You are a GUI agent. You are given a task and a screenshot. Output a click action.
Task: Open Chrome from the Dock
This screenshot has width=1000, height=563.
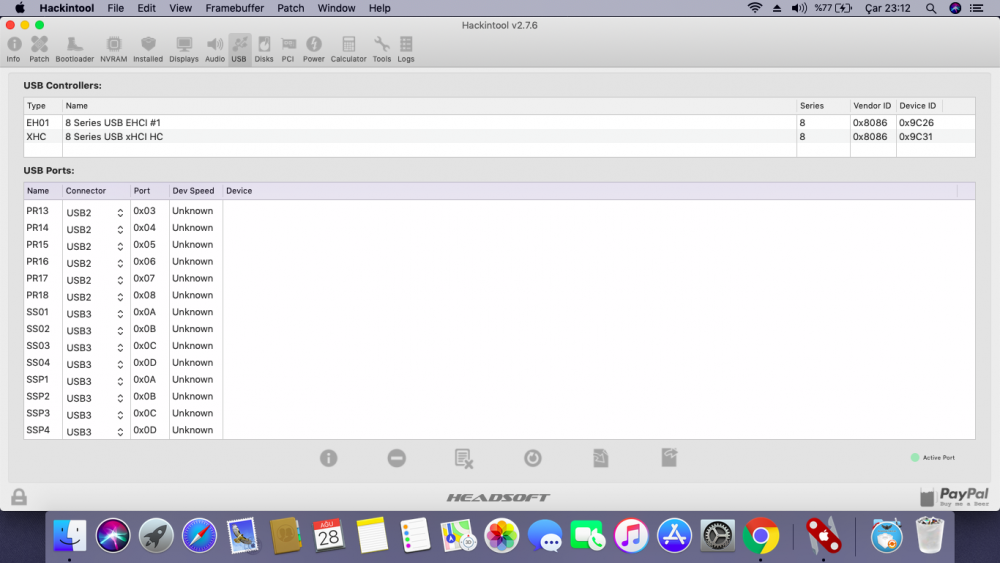[760, 536]
